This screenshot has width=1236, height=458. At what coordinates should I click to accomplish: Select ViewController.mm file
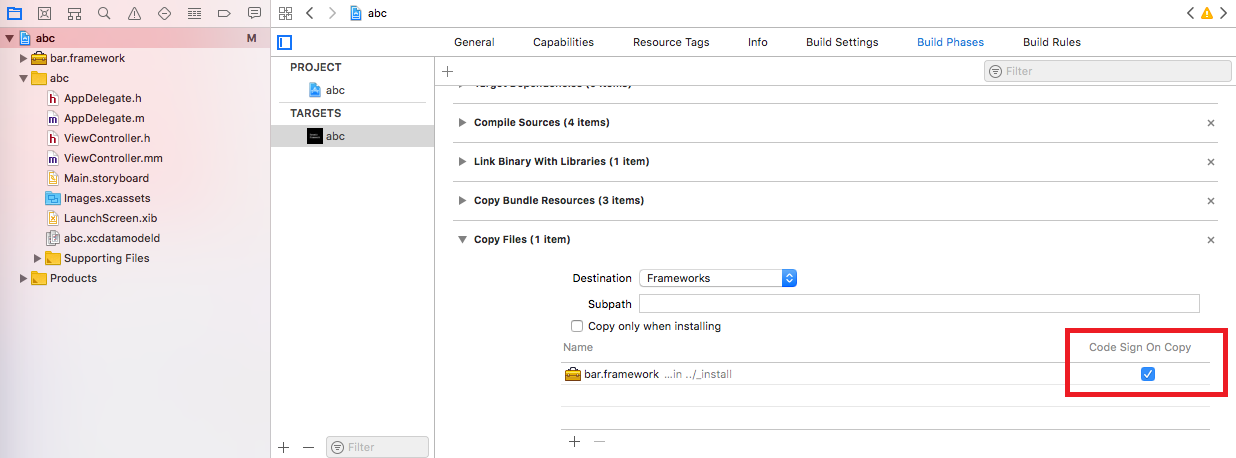point(112,158)
